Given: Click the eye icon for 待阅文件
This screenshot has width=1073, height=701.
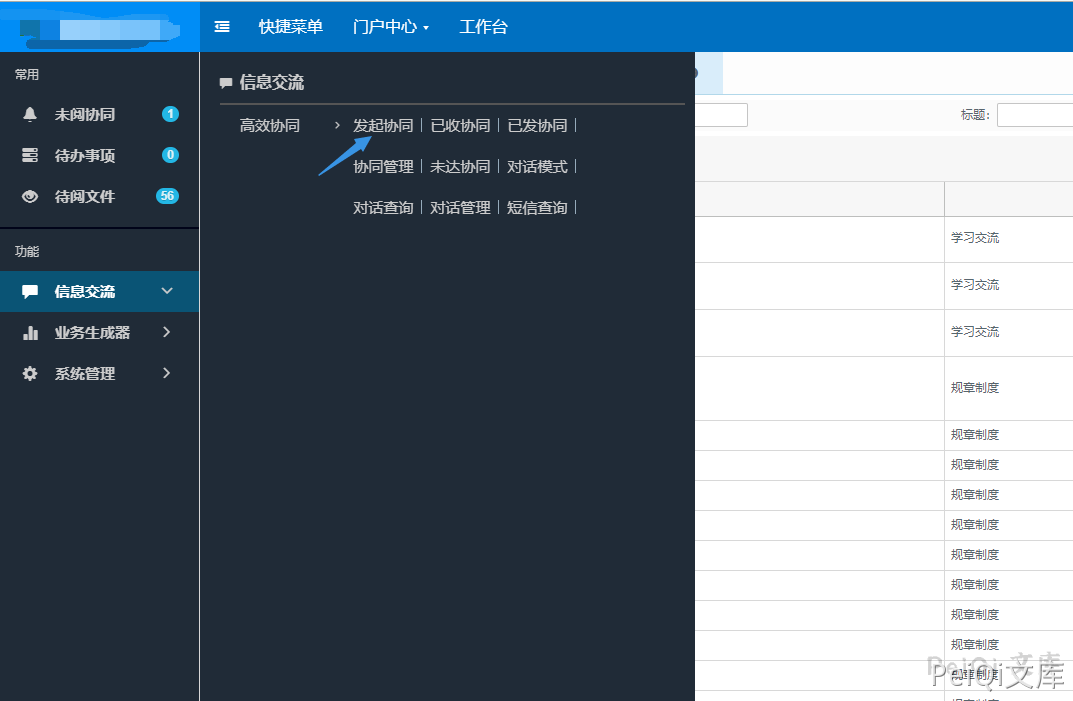Looking at the screenshot, I should (30, 197).
